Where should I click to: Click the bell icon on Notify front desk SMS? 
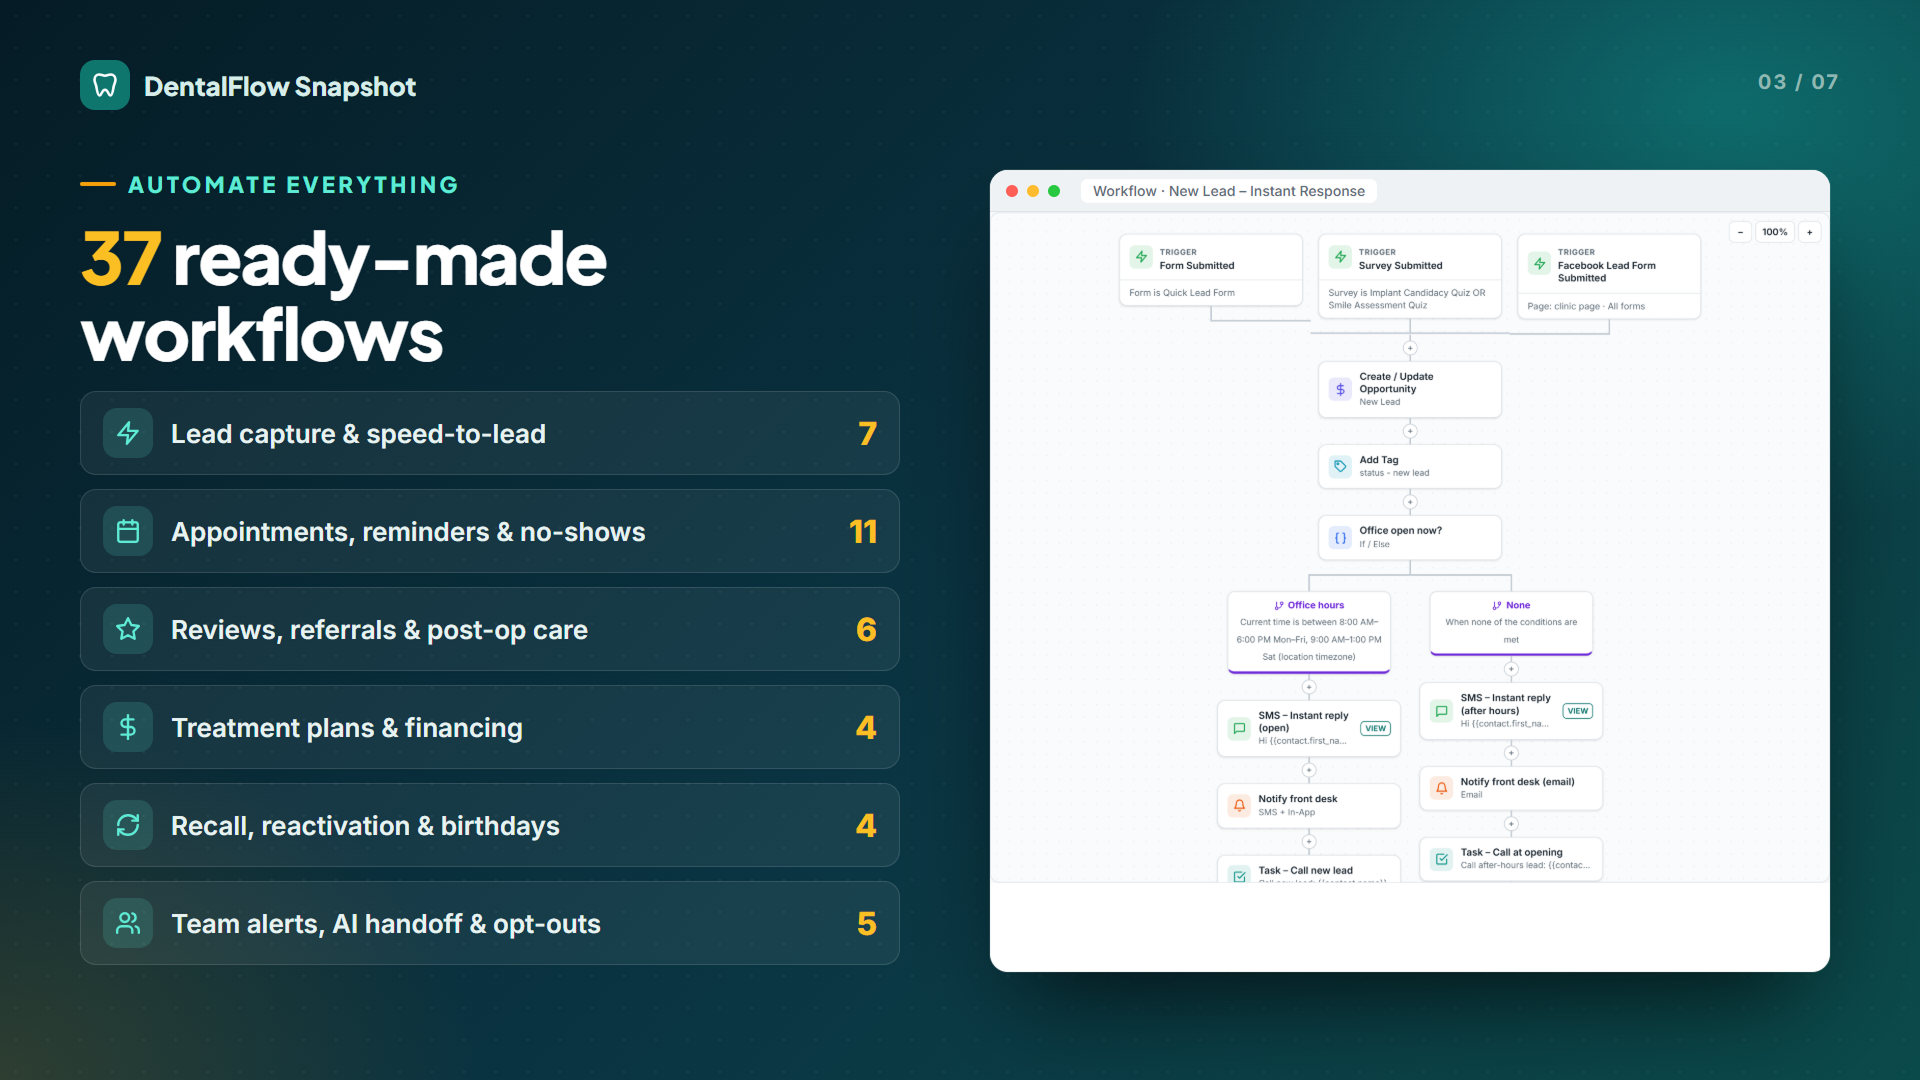click(x=1239, y=805)
